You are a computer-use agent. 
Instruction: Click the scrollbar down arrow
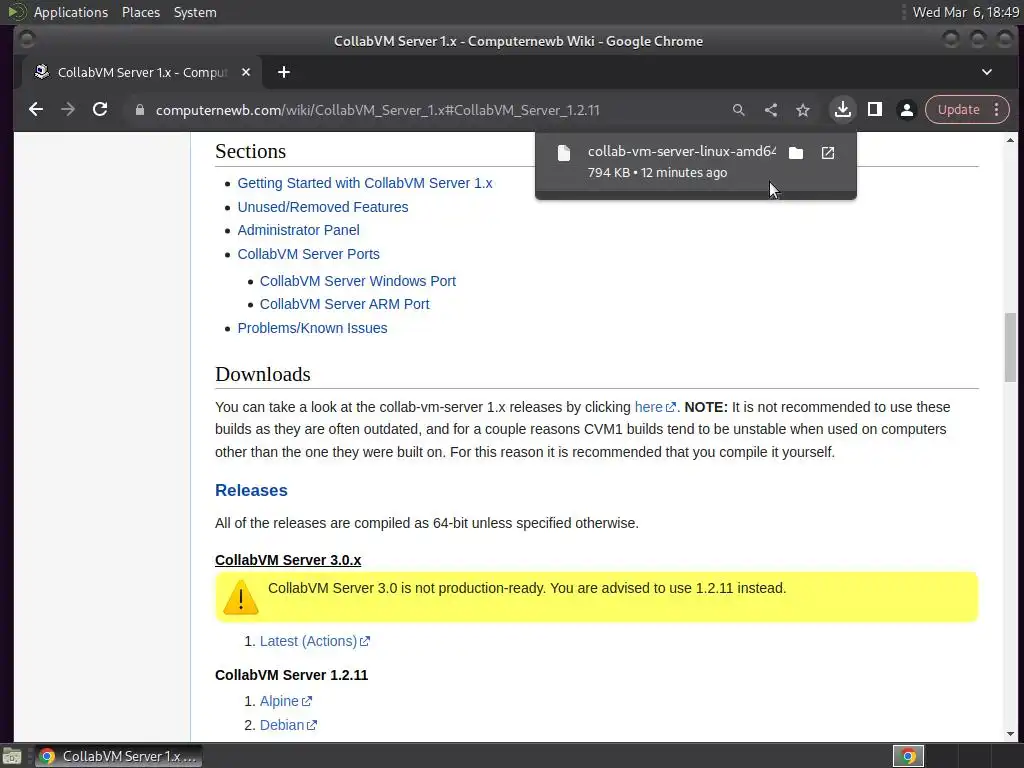(x=1010, y=734)
